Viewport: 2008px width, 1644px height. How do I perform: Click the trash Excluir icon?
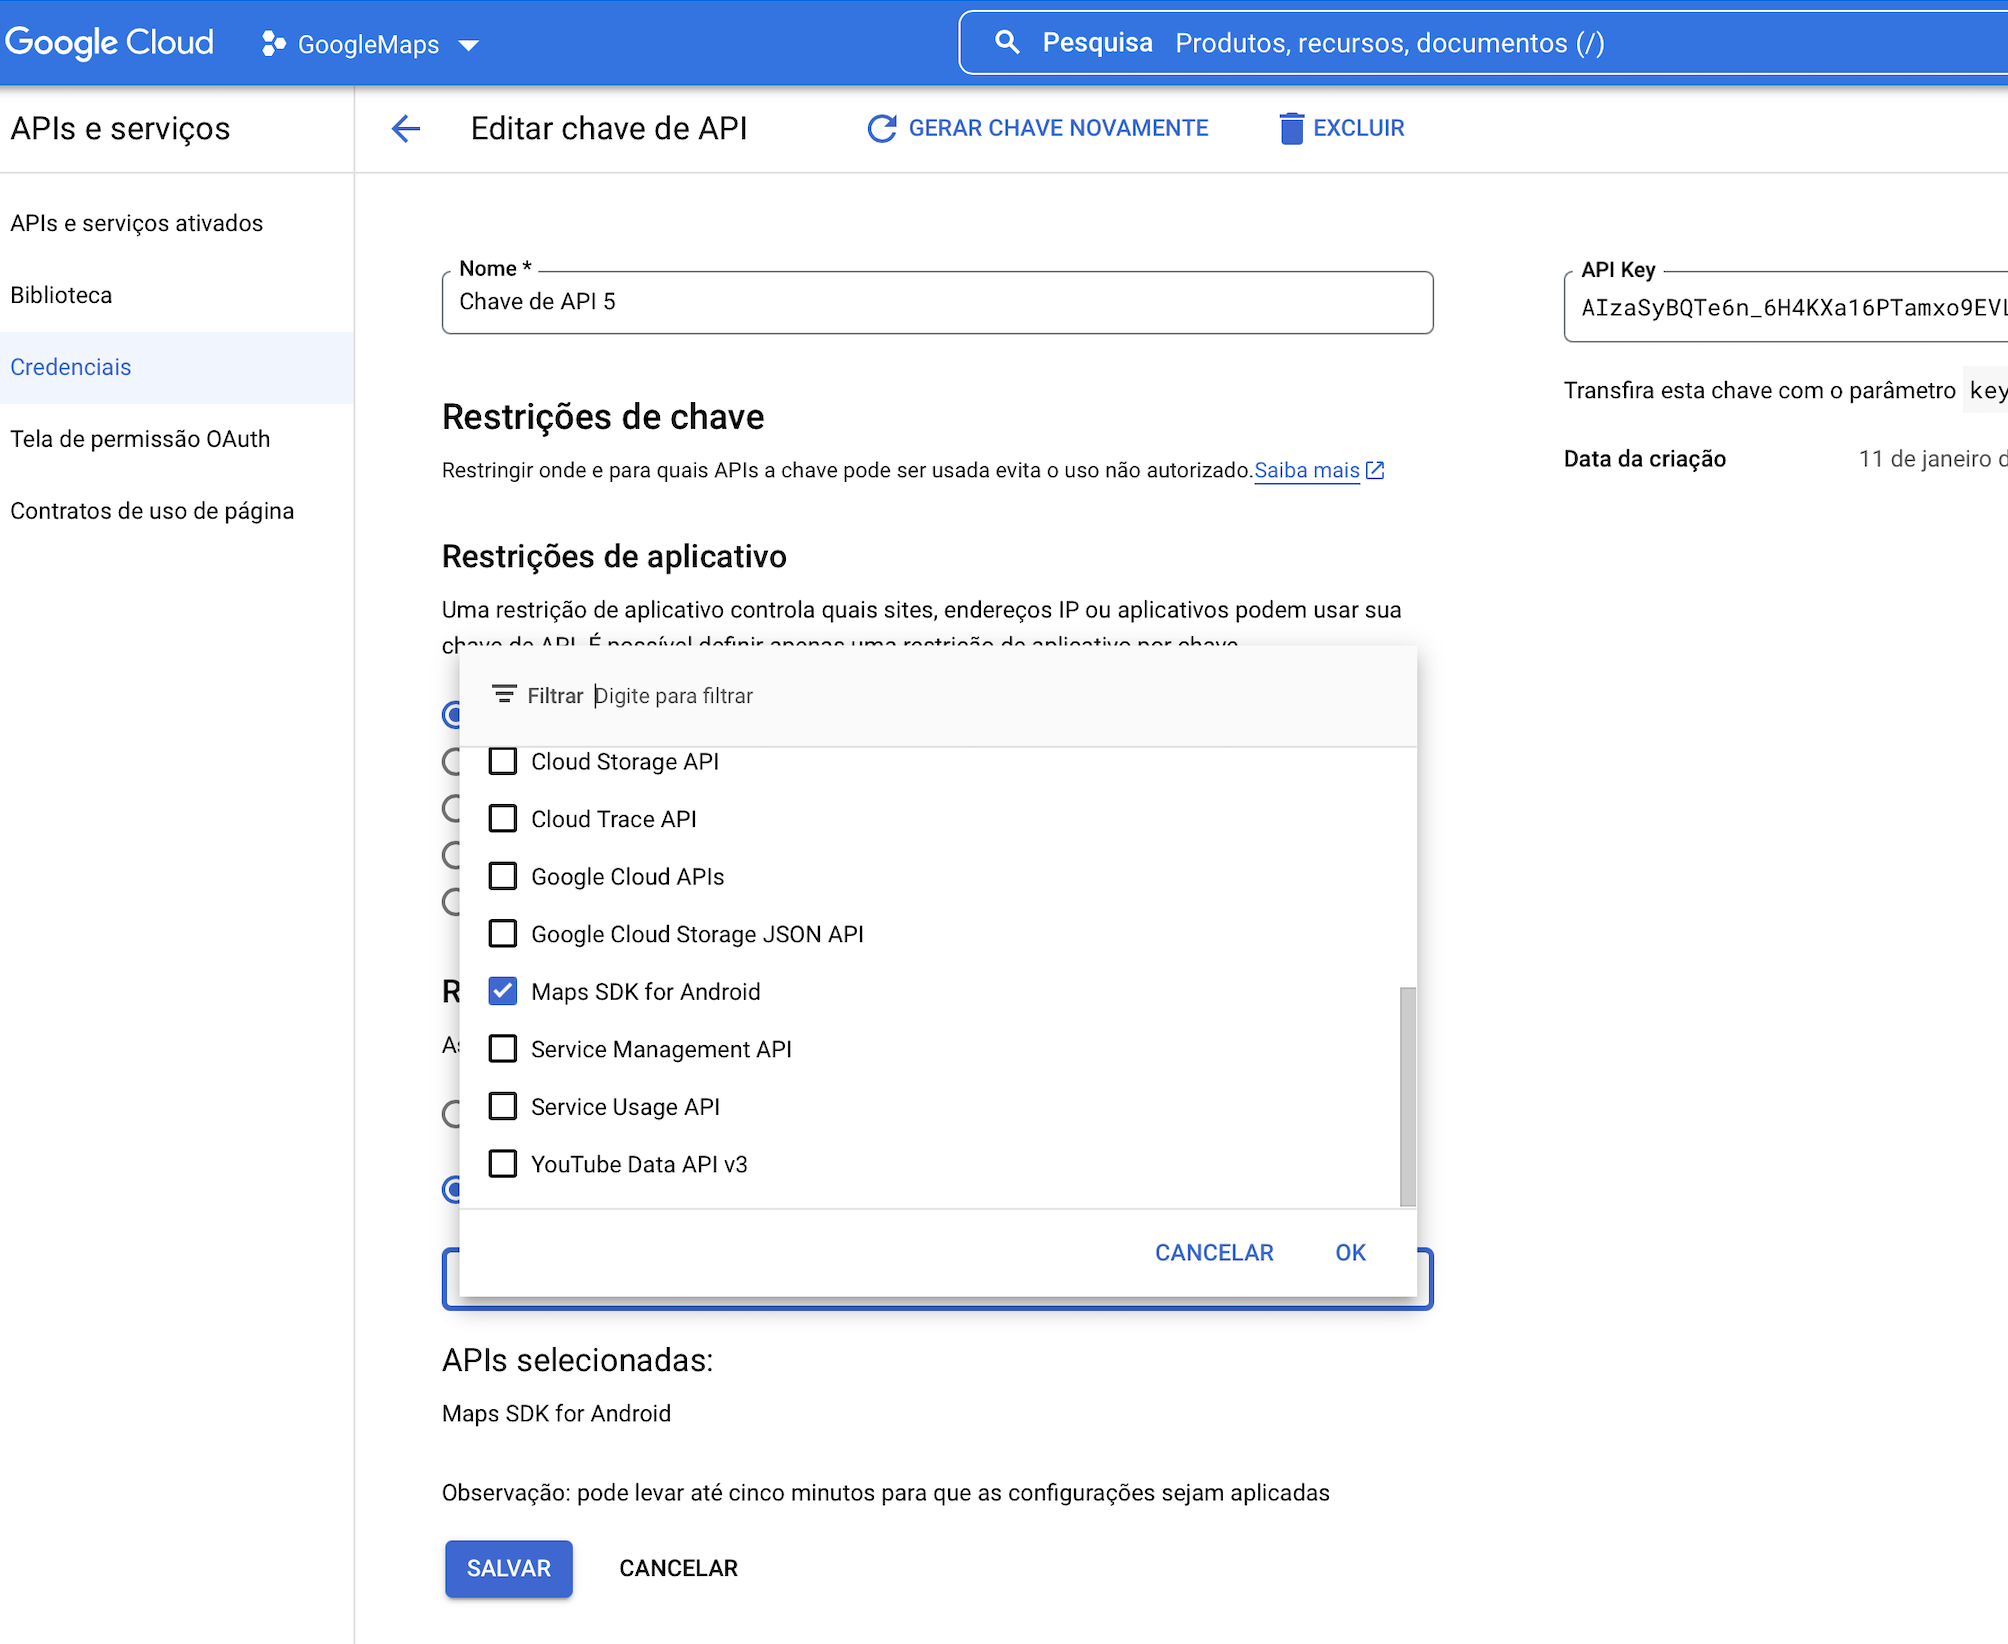pos(1291,128)
